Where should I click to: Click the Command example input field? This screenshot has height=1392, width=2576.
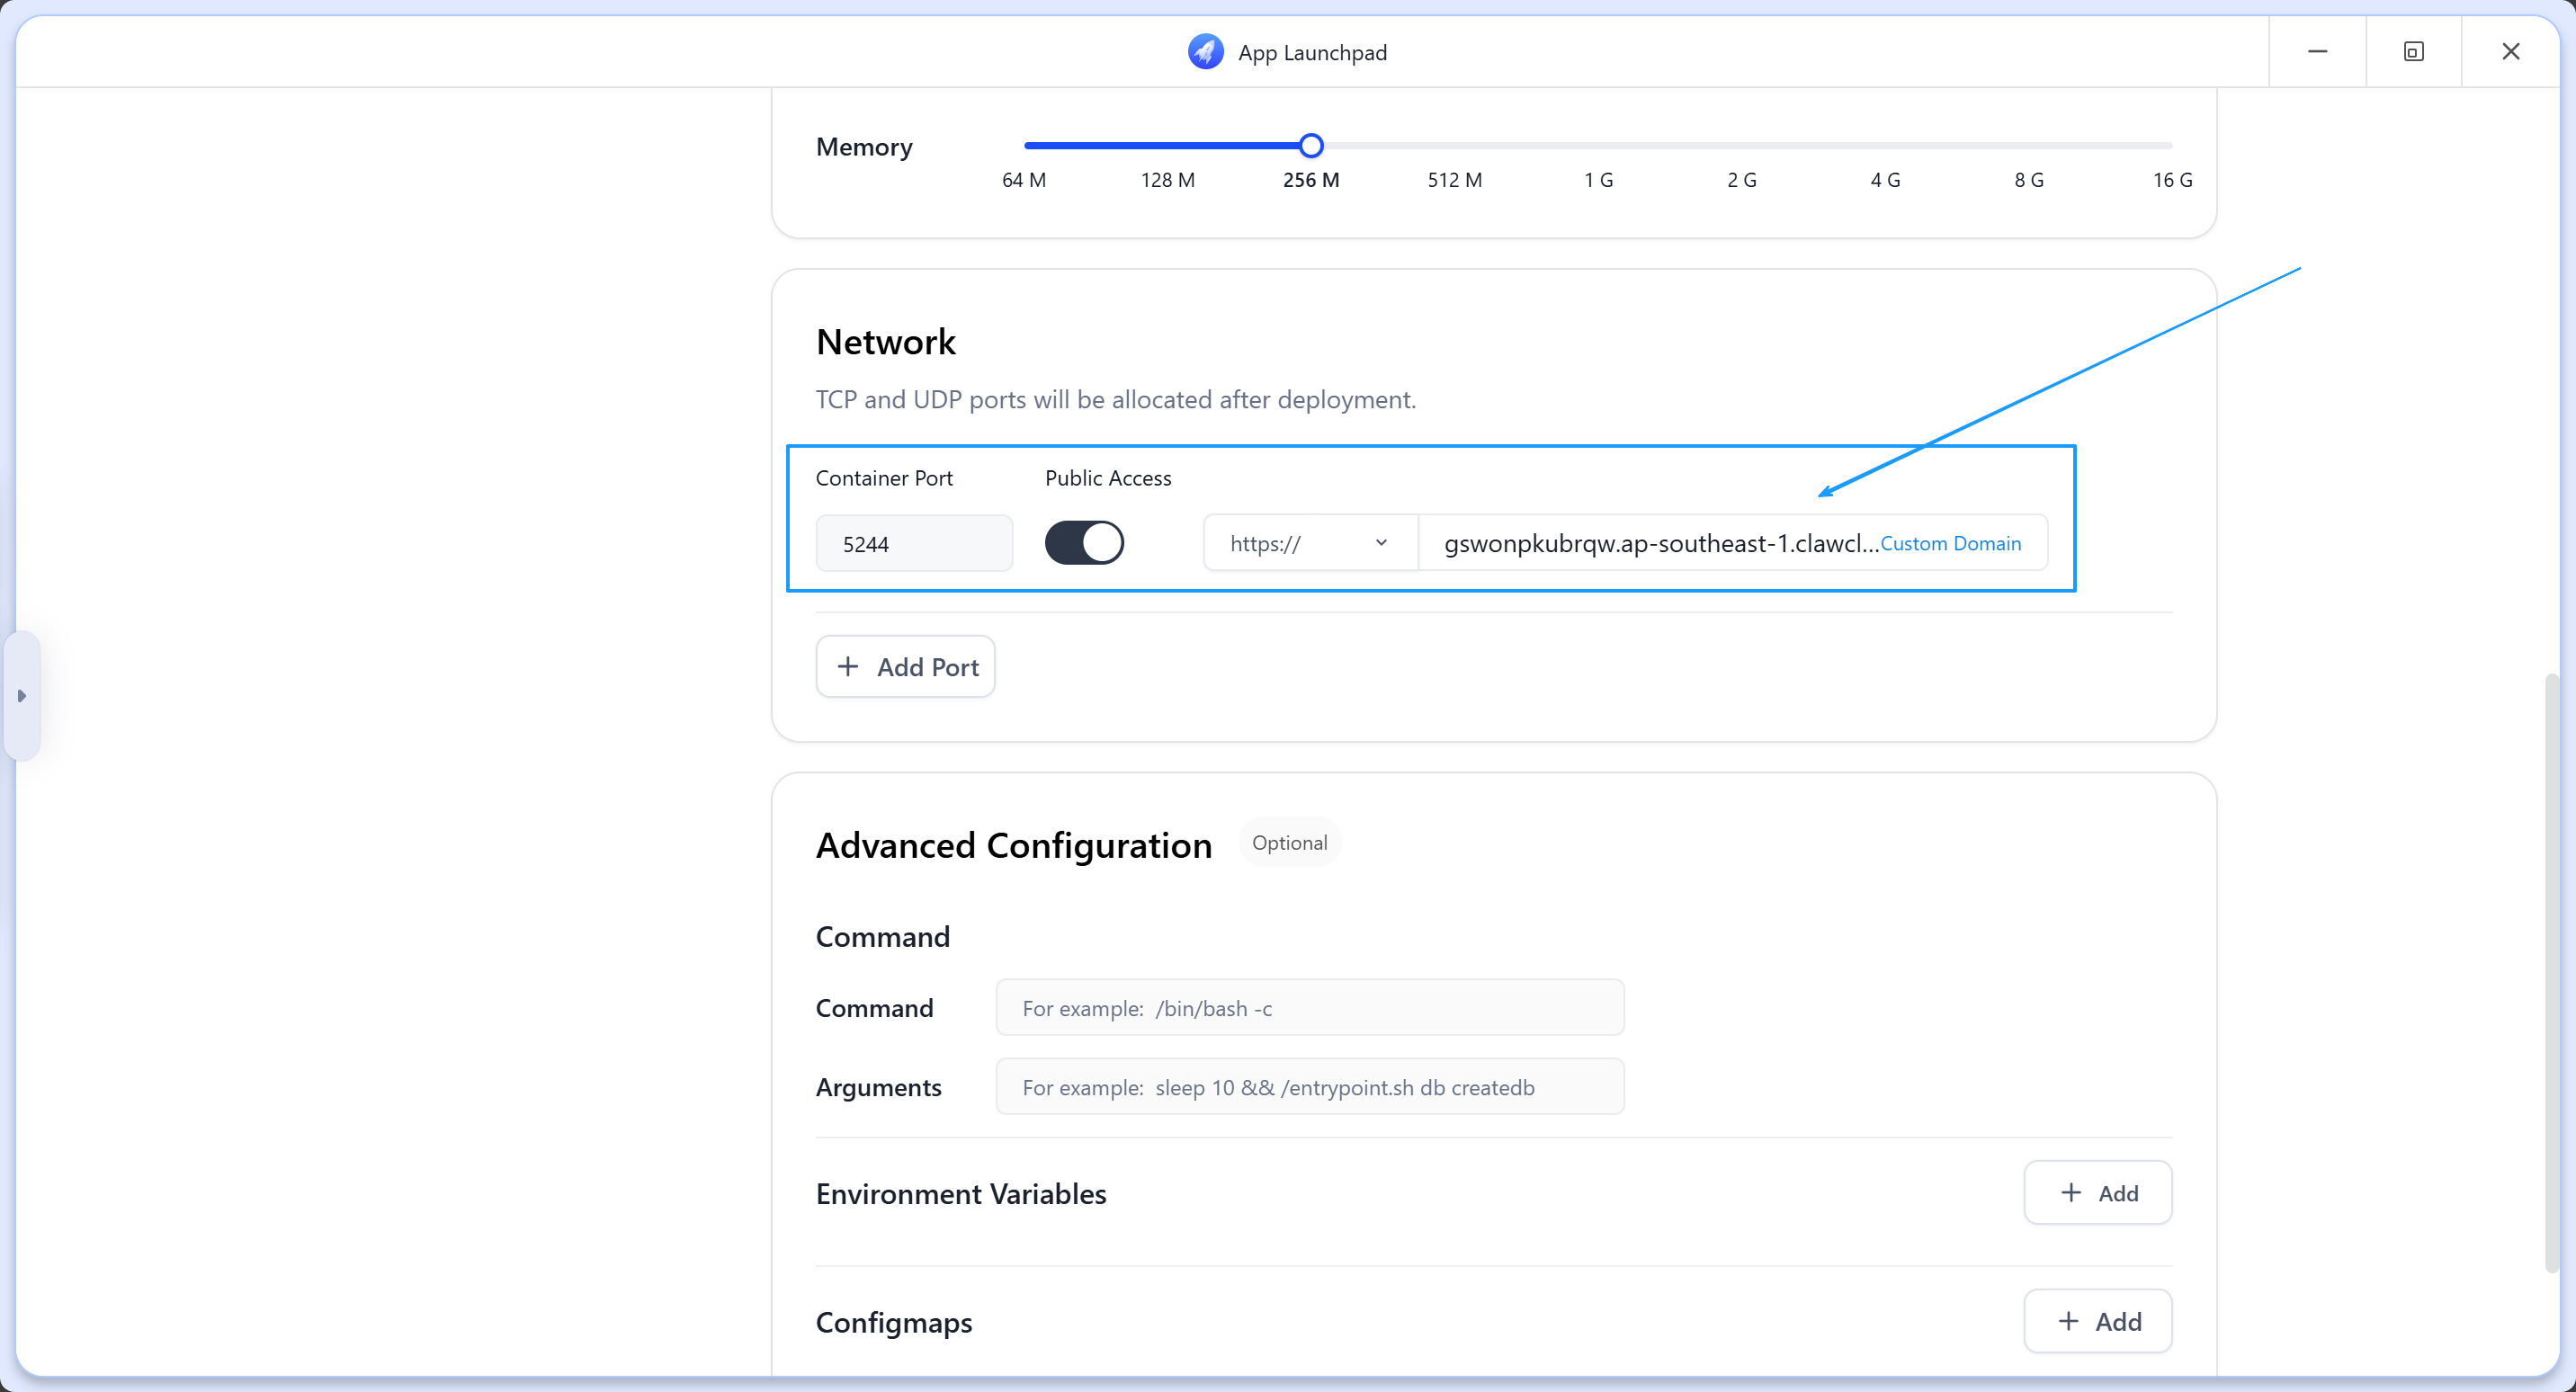pos(1310,1007)
